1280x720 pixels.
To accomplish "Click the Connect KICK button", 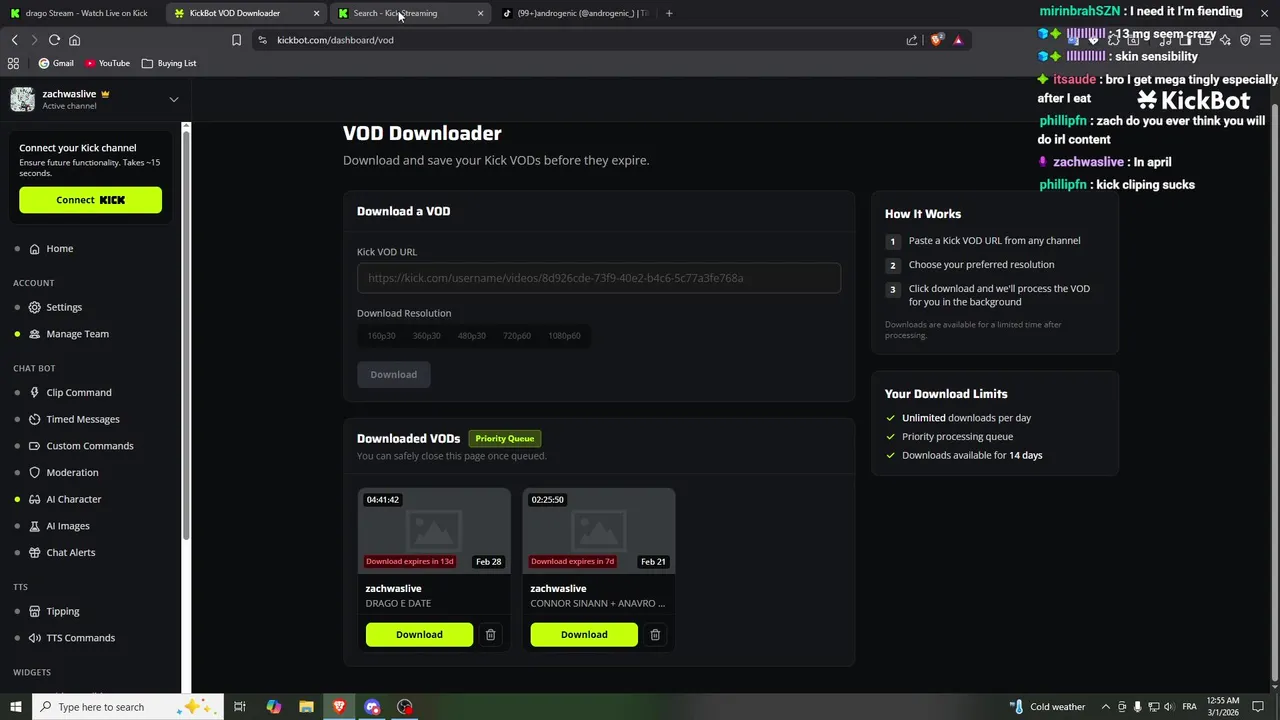I will 90,200.
